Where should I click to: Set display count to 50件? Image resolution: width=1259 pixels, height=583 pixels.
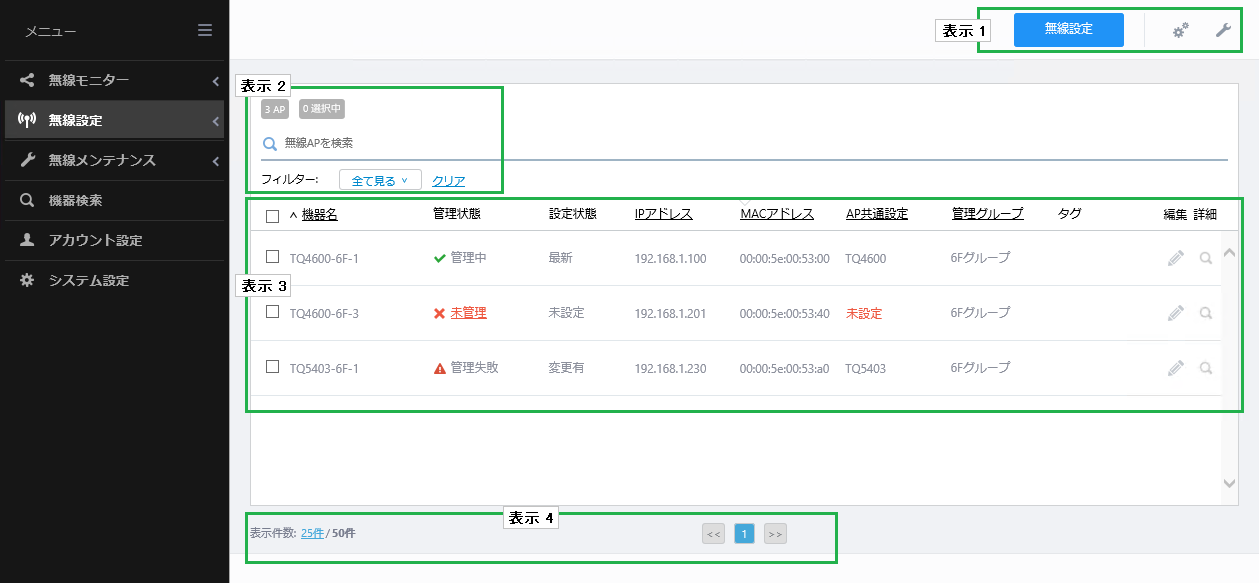point(343,533)
